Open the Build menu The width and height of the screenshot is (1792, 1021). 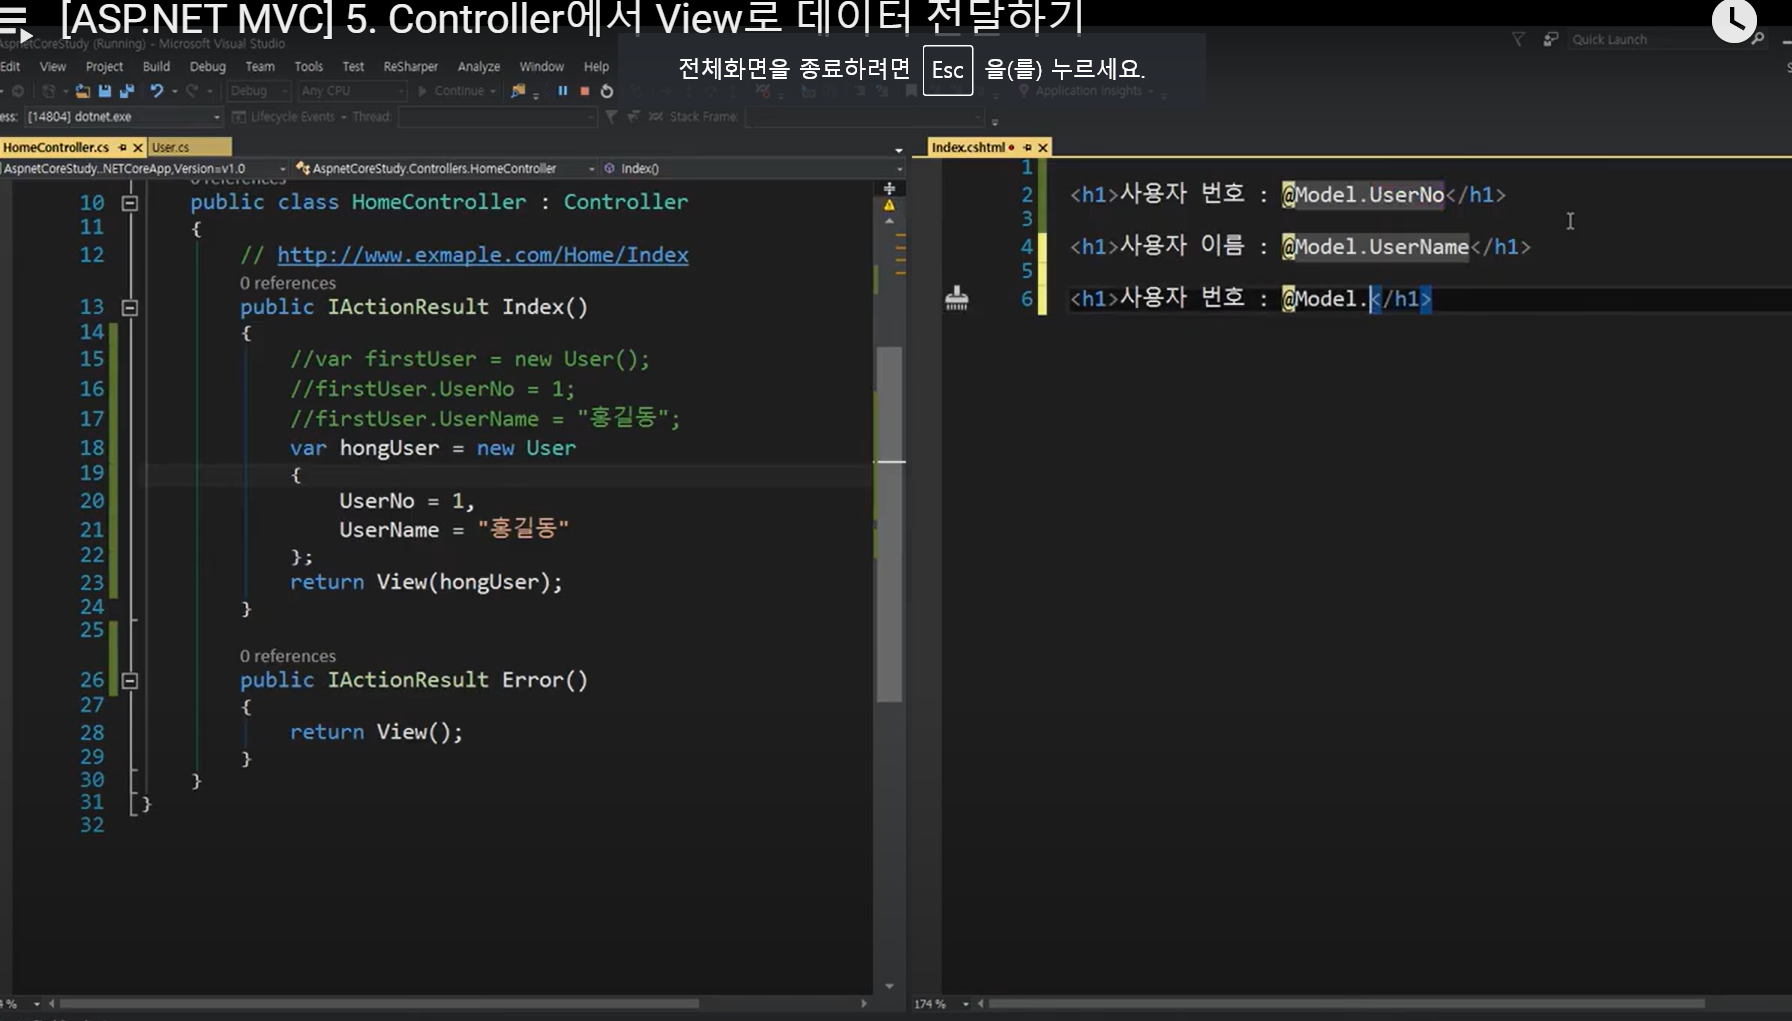156,66
